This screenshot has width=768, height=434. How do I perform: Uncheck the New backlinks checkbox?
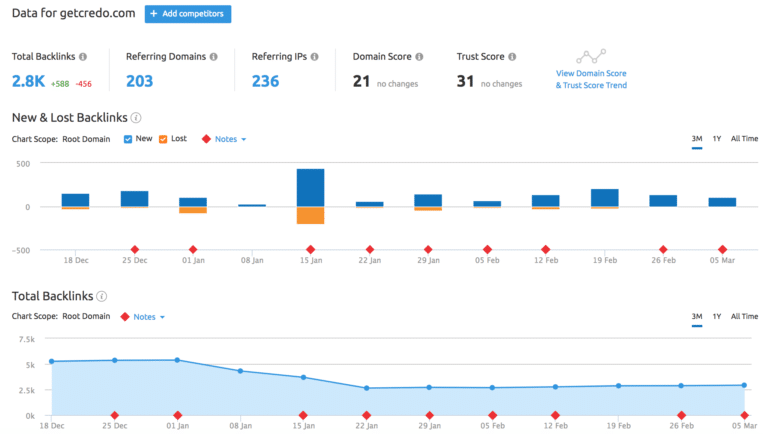(x=128, y=139)
